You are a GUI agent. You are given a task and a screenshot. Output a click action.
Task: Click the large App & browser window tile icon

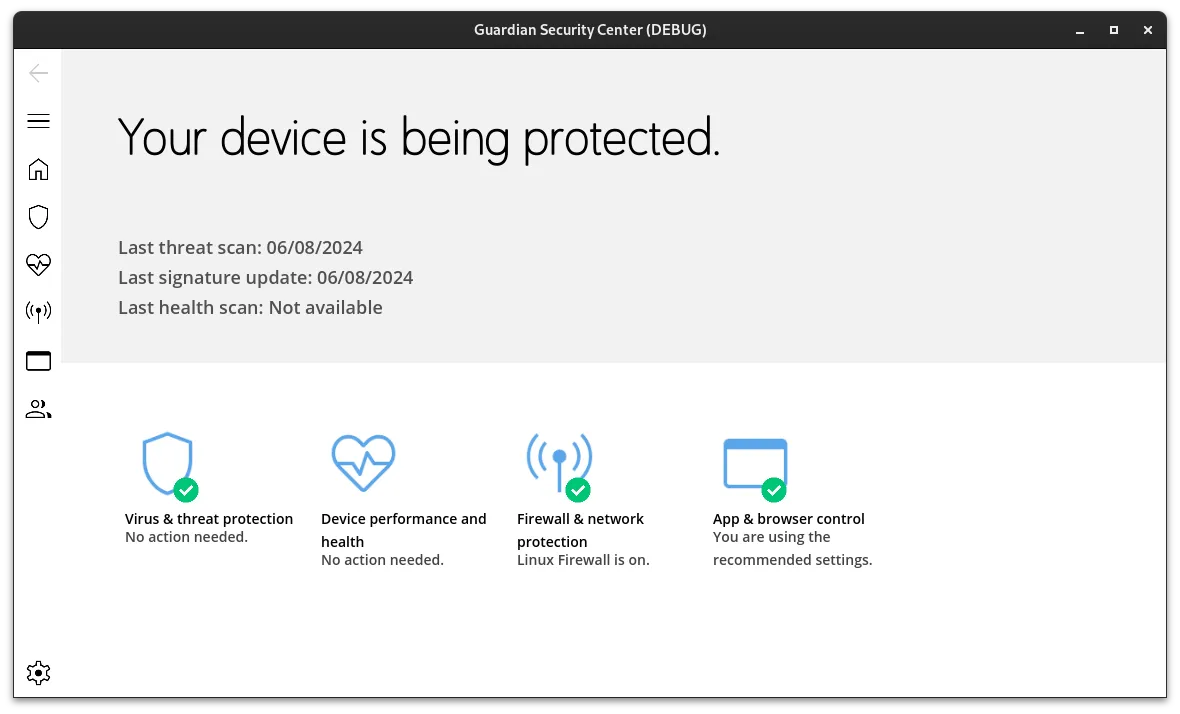[x=755, y=464]
